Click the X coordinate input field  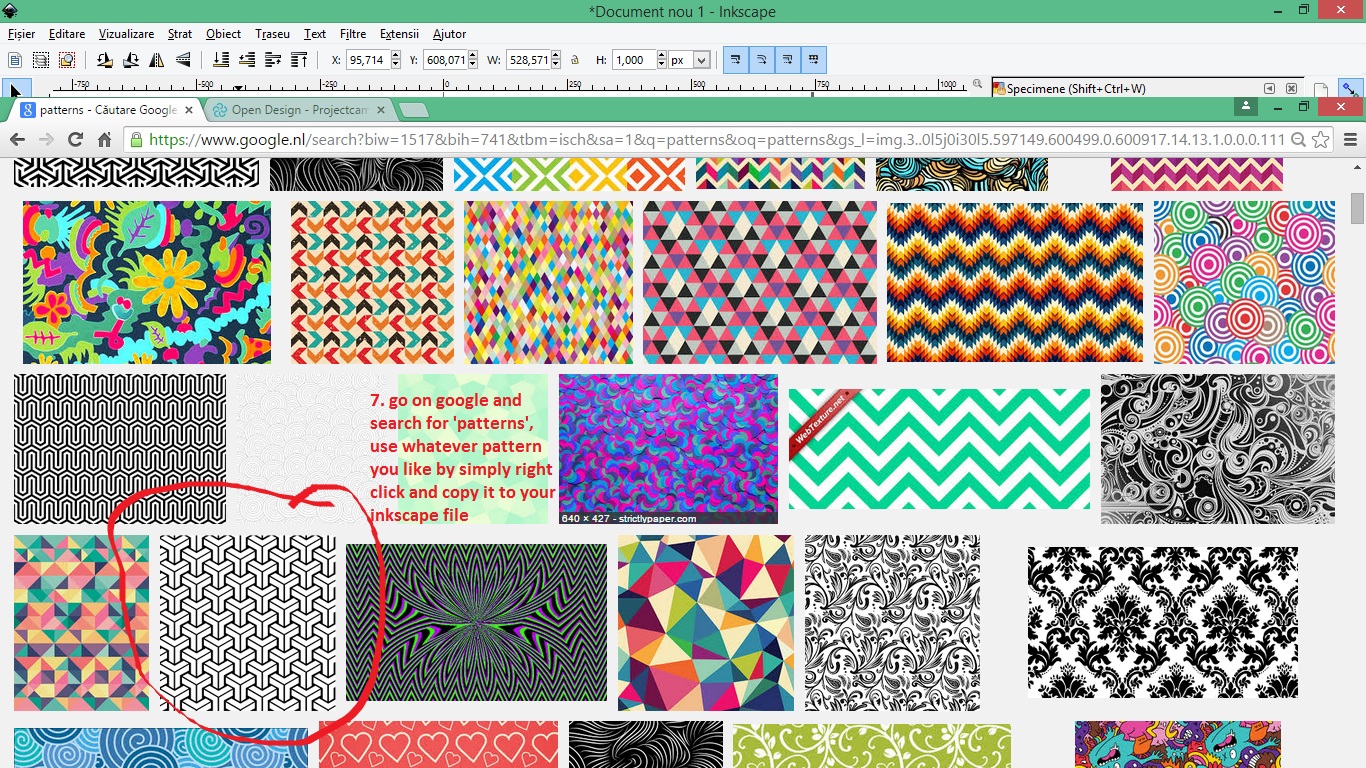click(x=367, y=60)
